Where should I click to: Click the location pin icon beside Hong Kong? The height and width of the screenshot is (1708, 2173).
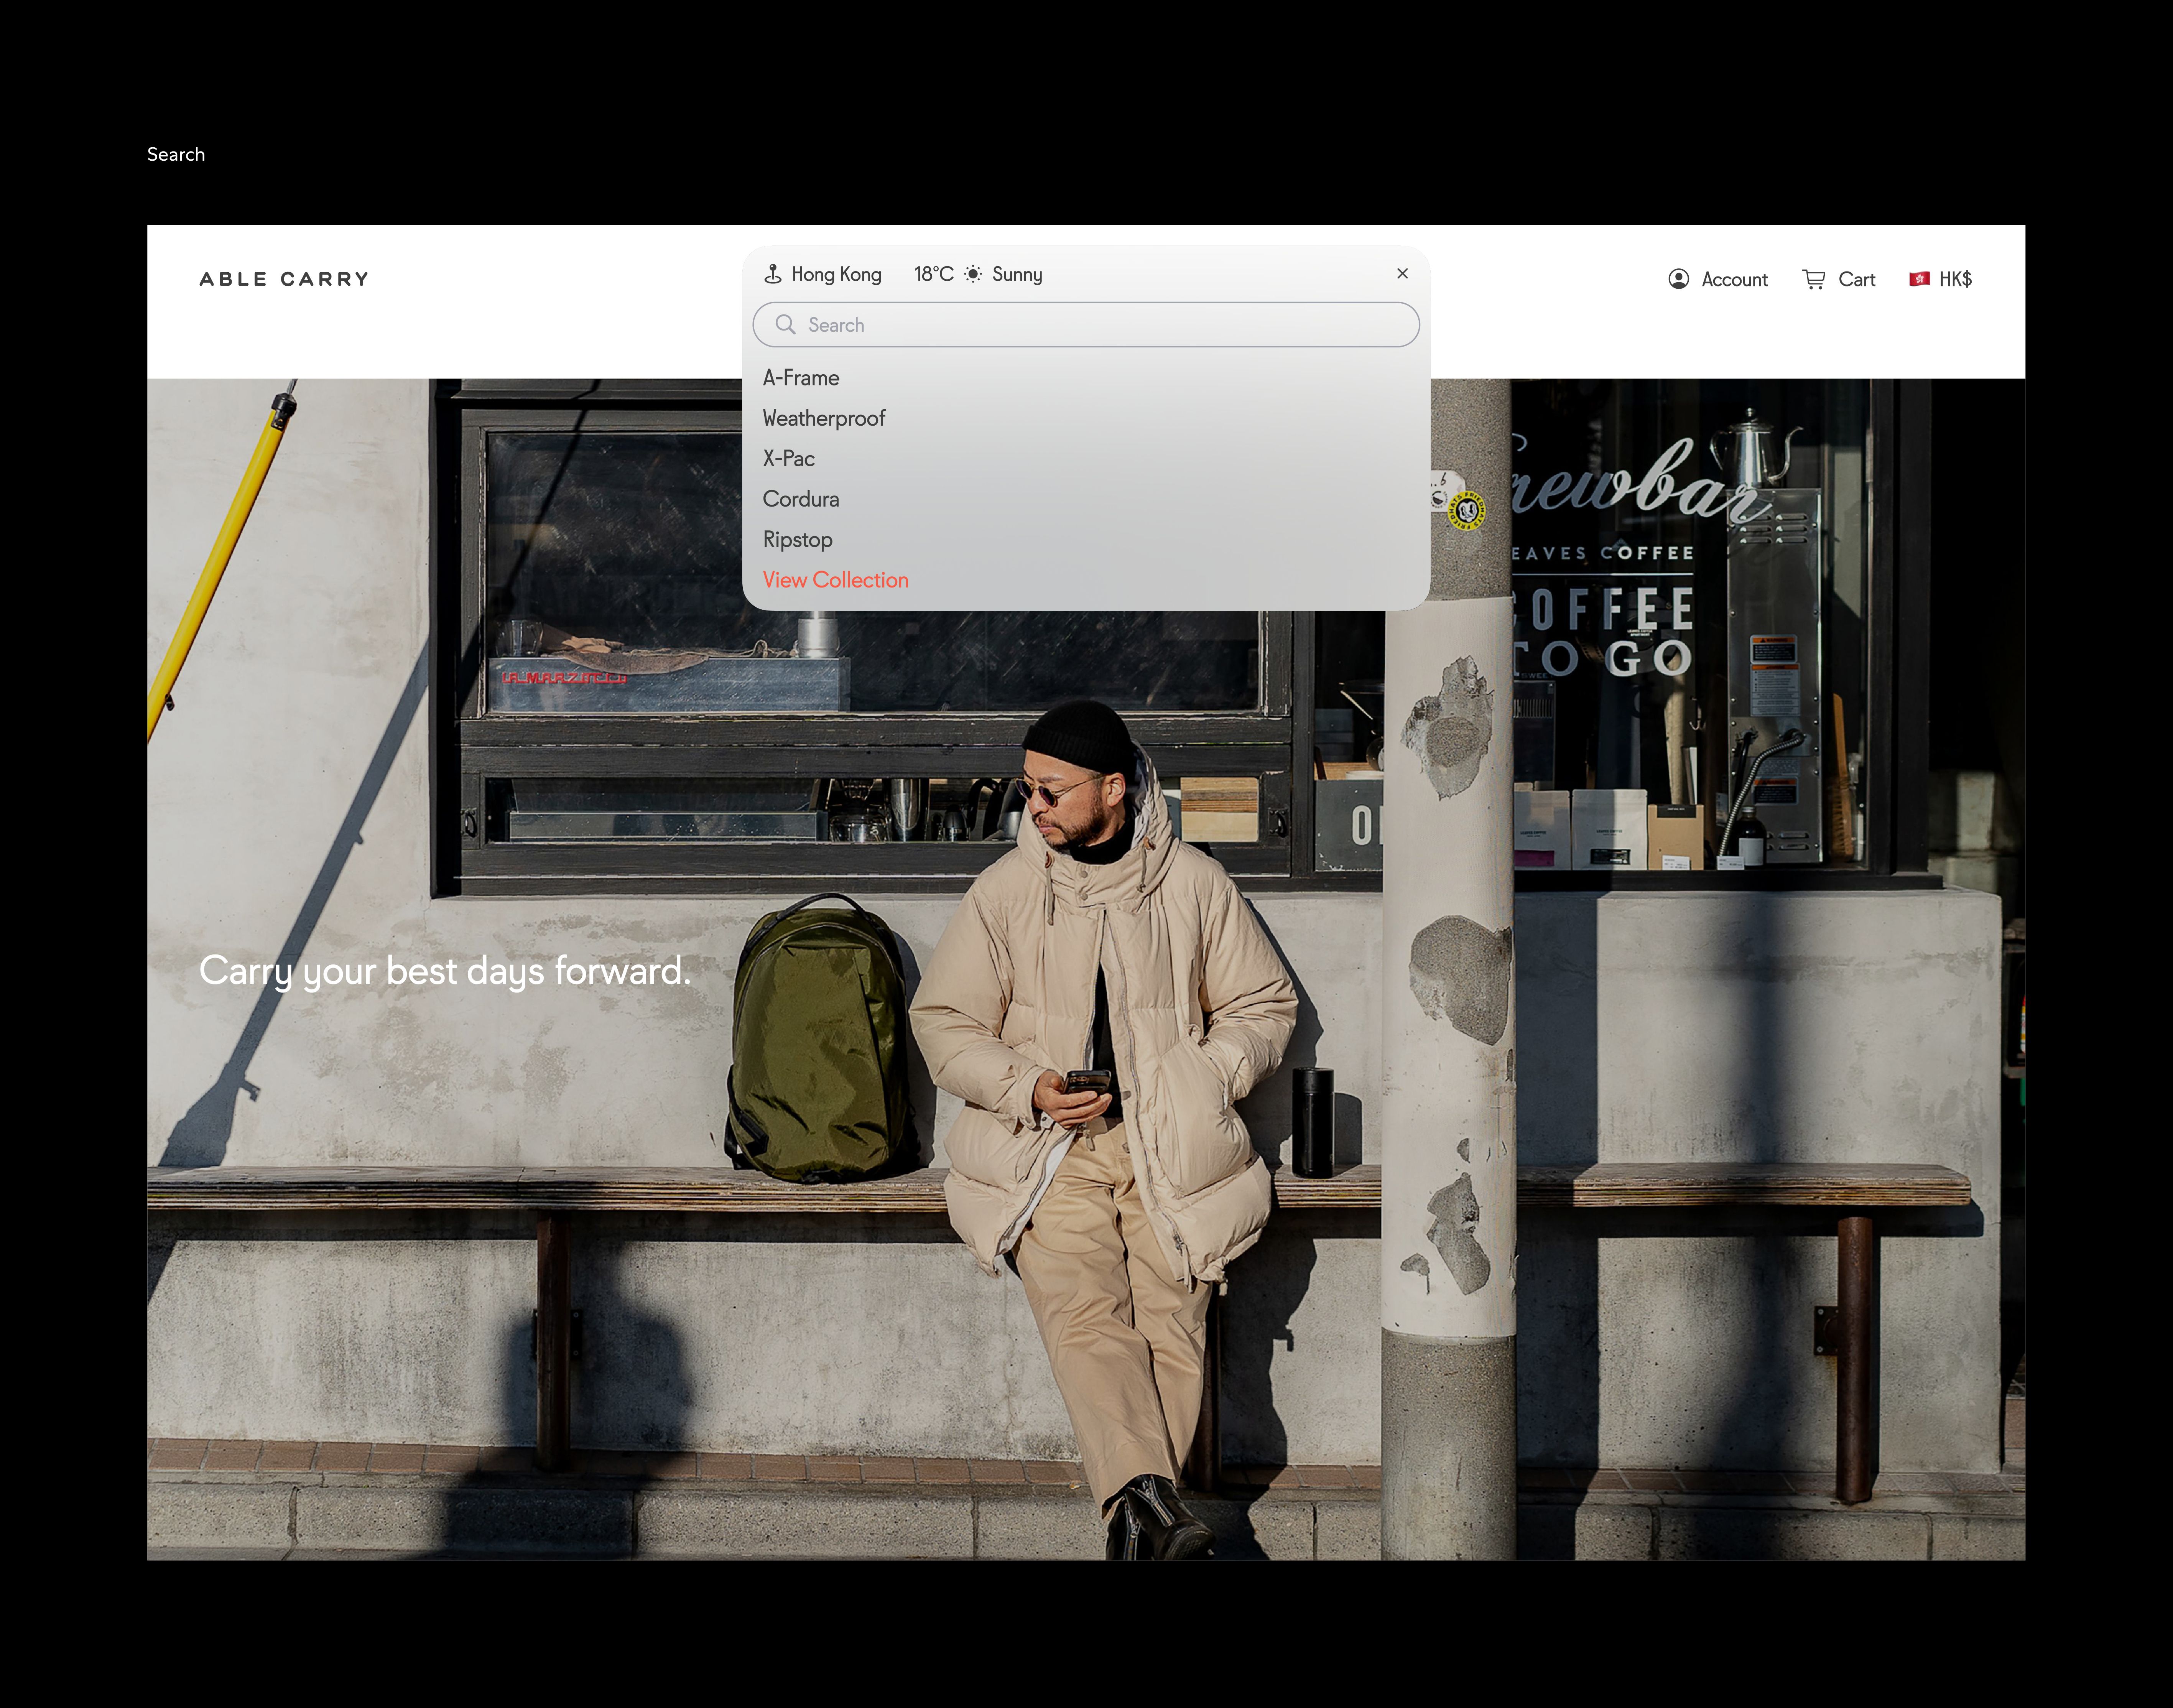click(773, 274)
